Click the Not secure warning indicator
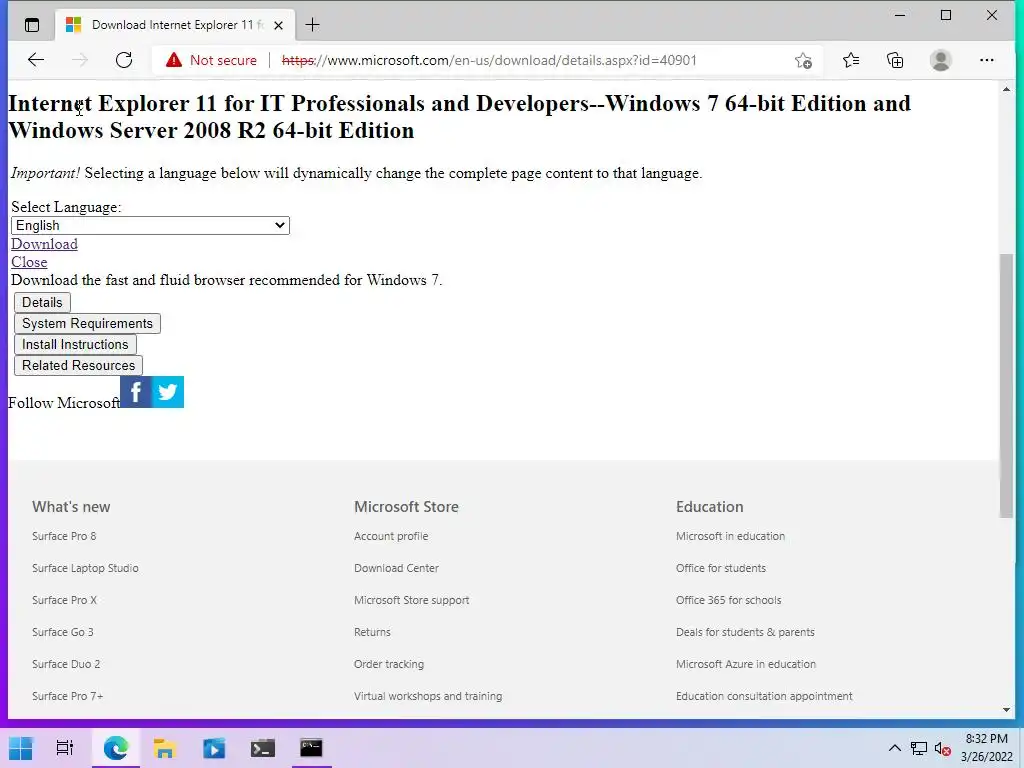The height and width of the screenshot is (768, 1024). click(x=211, y=60)
